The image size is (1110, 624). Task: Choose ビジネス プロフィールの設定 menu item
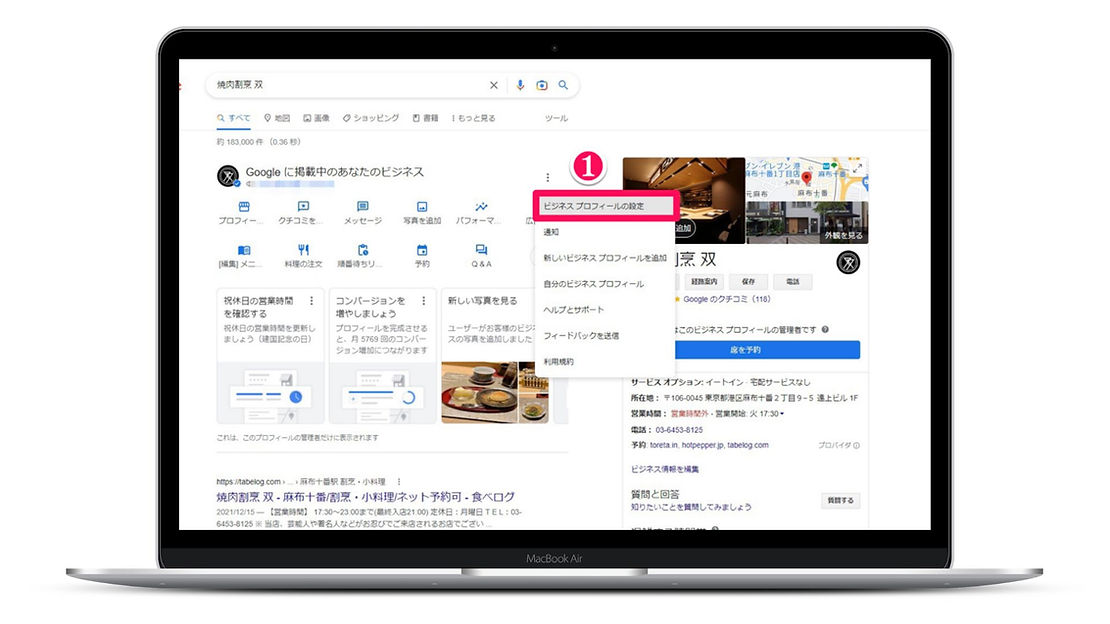(x=605, y=206)
